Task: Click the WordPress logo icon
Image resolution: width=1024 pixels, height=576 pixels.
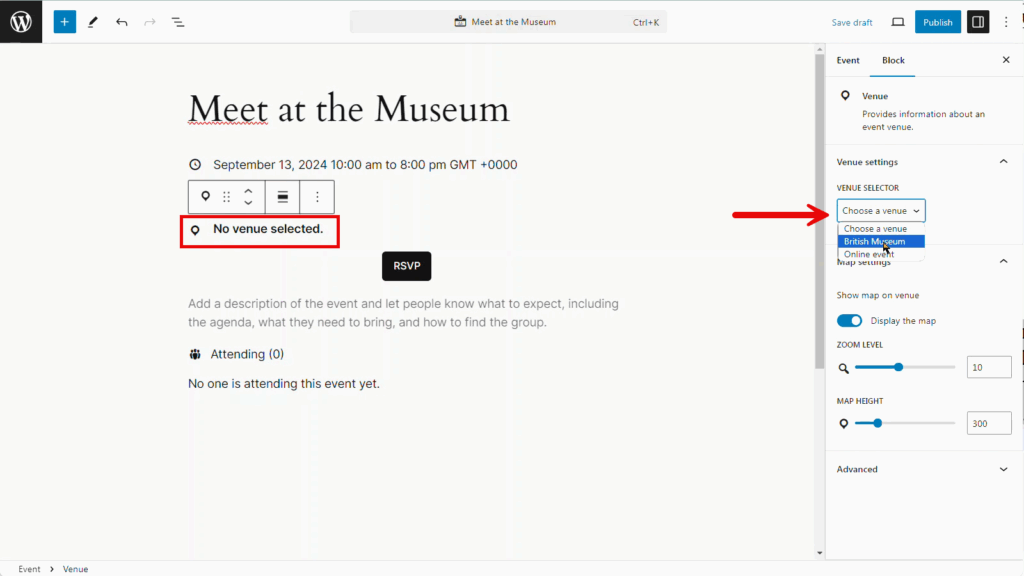Action: (21, 21)
